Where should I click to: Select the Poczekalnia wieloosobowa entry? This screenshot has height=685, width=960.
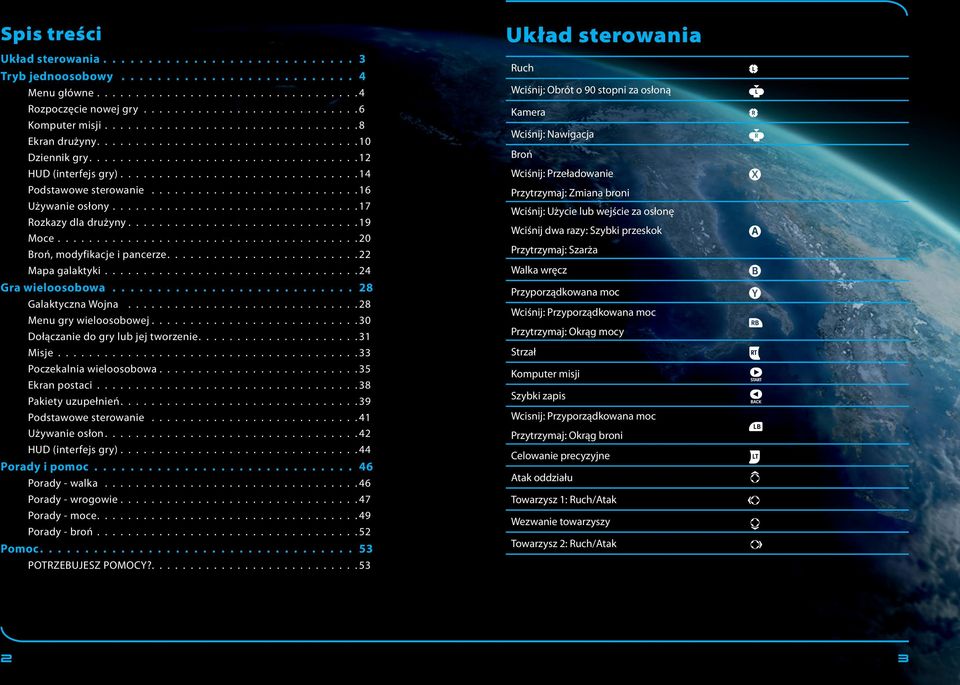(x=199, y=369)
